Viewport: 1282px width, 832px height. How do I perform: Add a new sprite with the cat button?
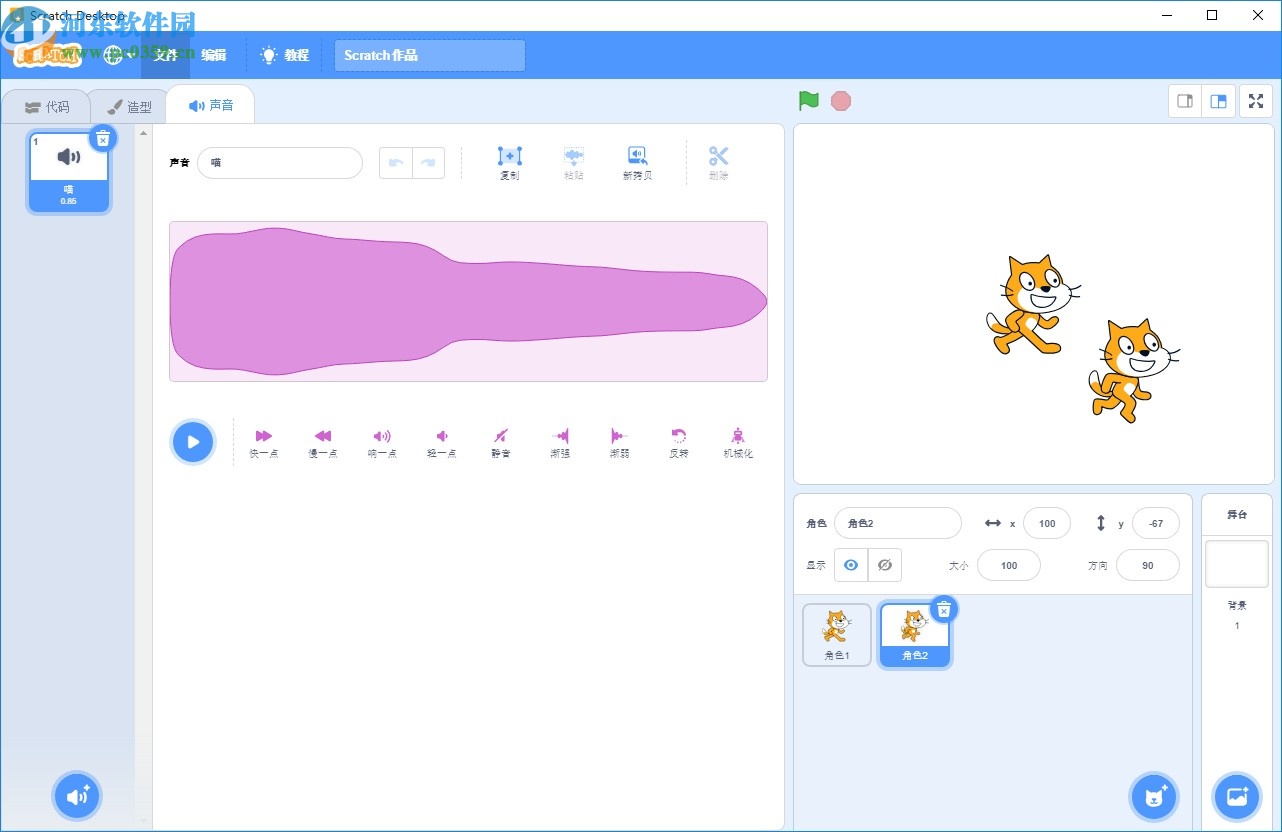pos(1154,796)
